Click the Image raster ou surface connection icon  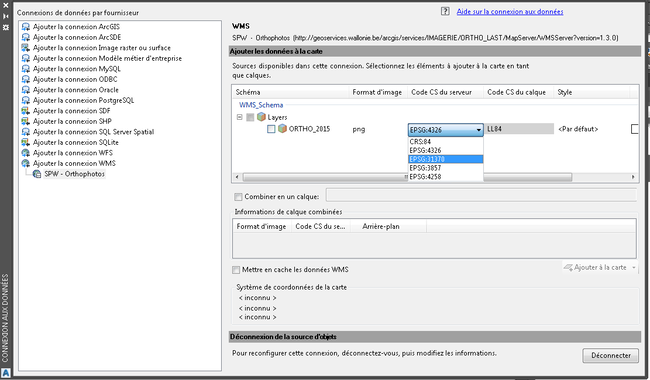point(26,48)
